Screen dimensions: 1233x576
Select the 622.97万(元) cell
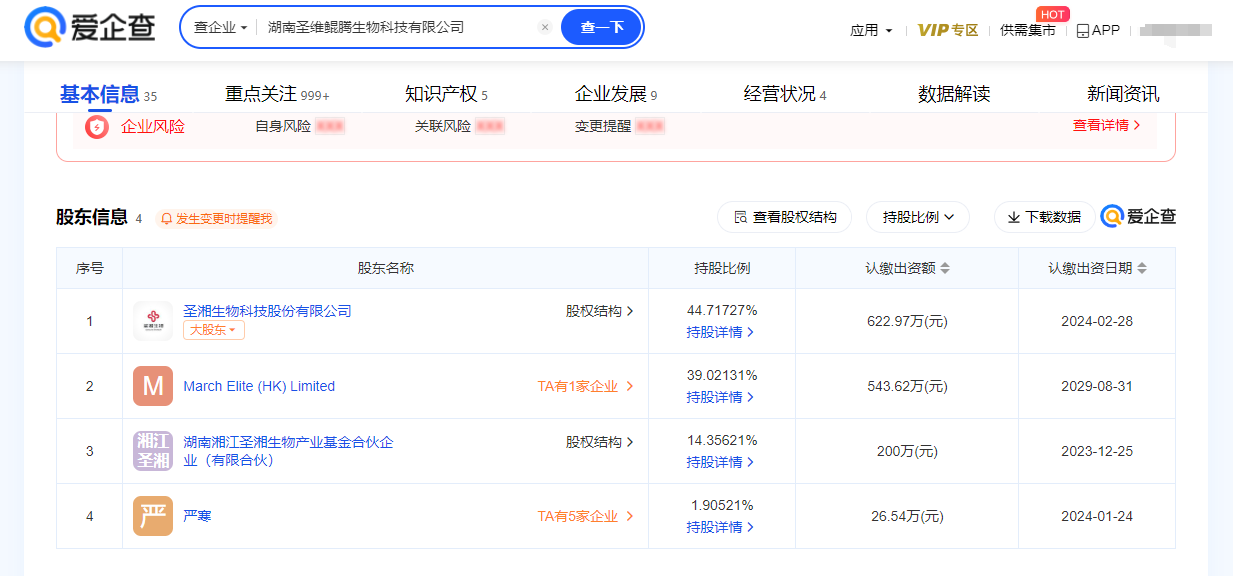[907, 321]
